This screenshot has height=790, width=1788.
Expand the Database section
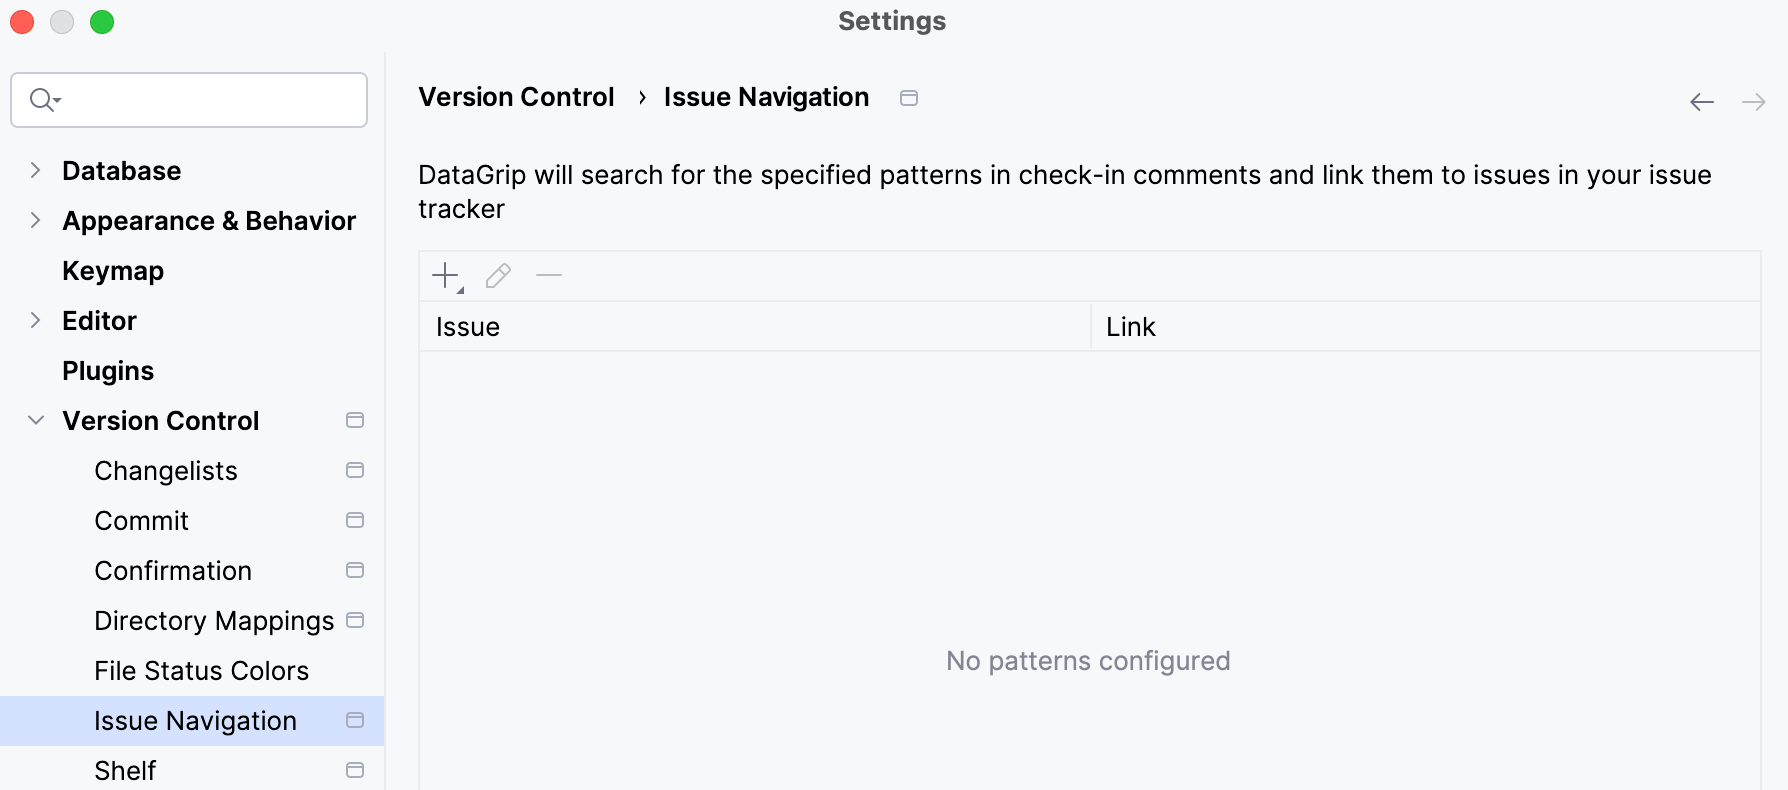(x=35, y=170)
